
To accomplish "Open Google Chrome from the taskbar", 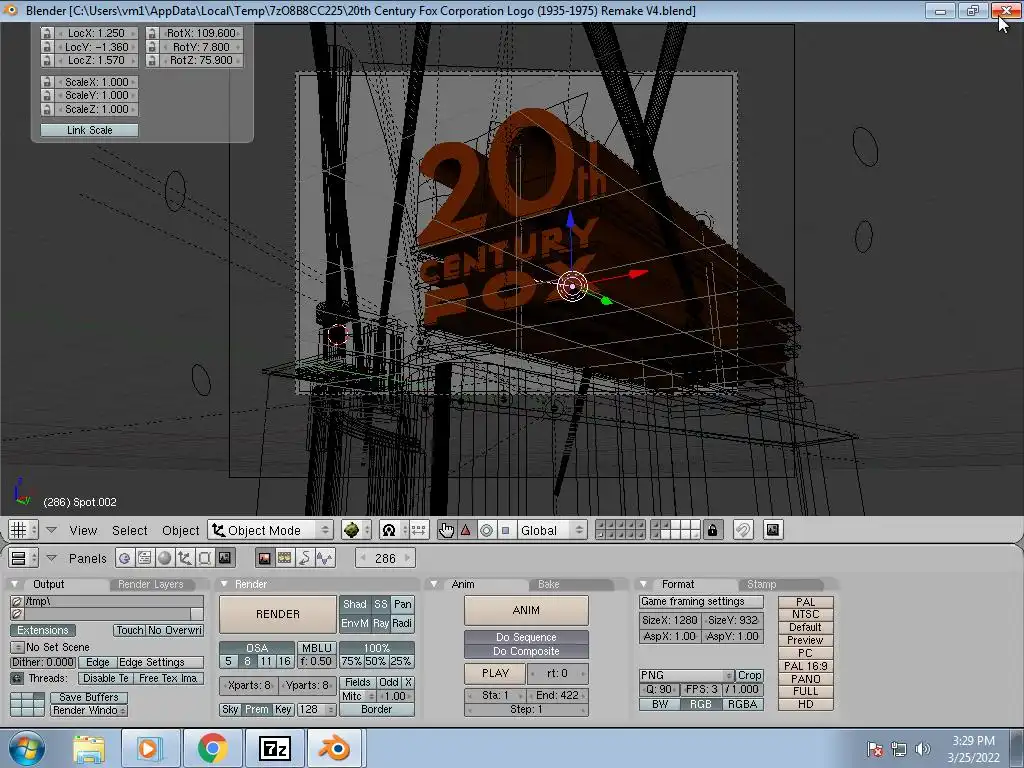I will point(212,748).
